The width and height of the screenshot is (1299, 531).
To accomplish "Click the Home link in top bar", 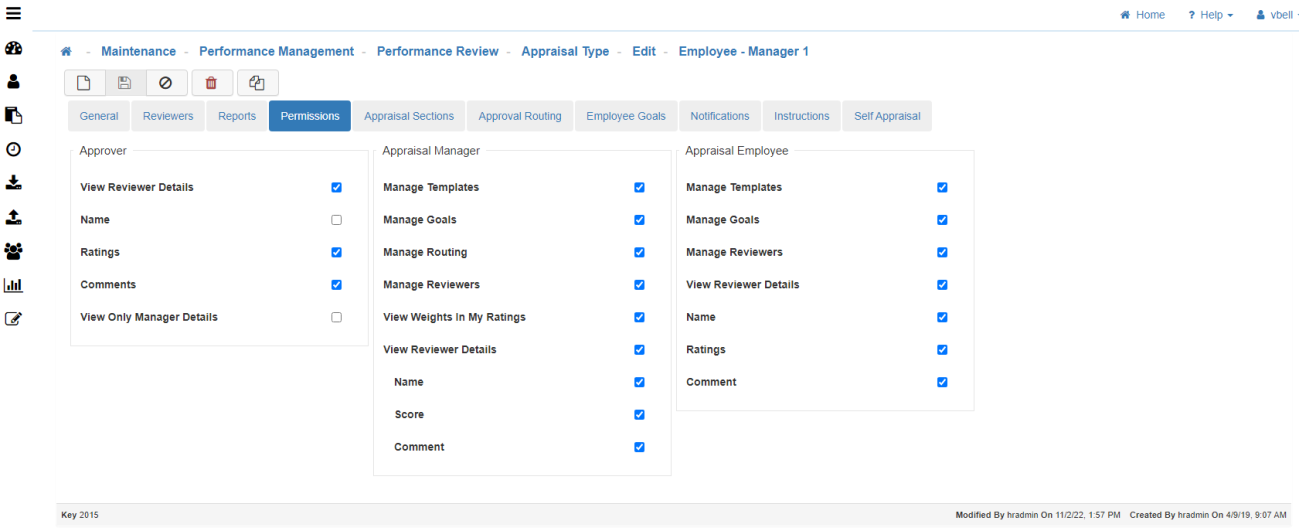I will [x=1143, y=15].
